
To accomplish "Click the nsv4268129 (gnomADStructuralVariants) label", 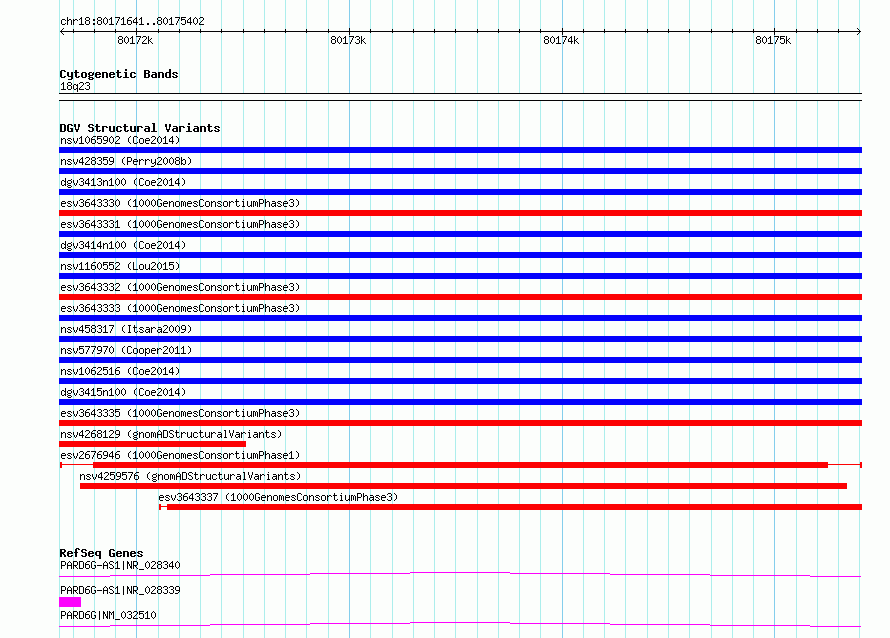I will click(x=171, y=434).
